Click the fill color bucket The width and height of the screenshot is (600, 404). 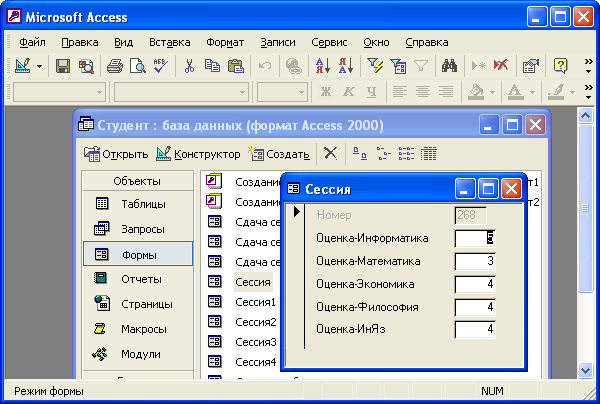point(476,92)
